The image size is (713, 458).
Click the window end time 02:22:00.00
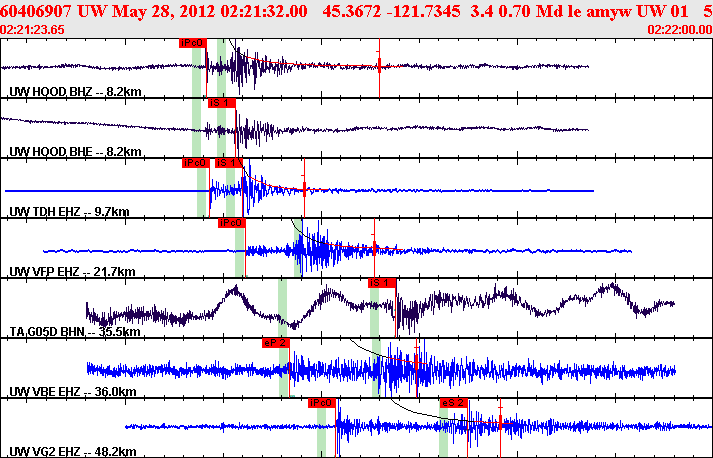point(680,30)
